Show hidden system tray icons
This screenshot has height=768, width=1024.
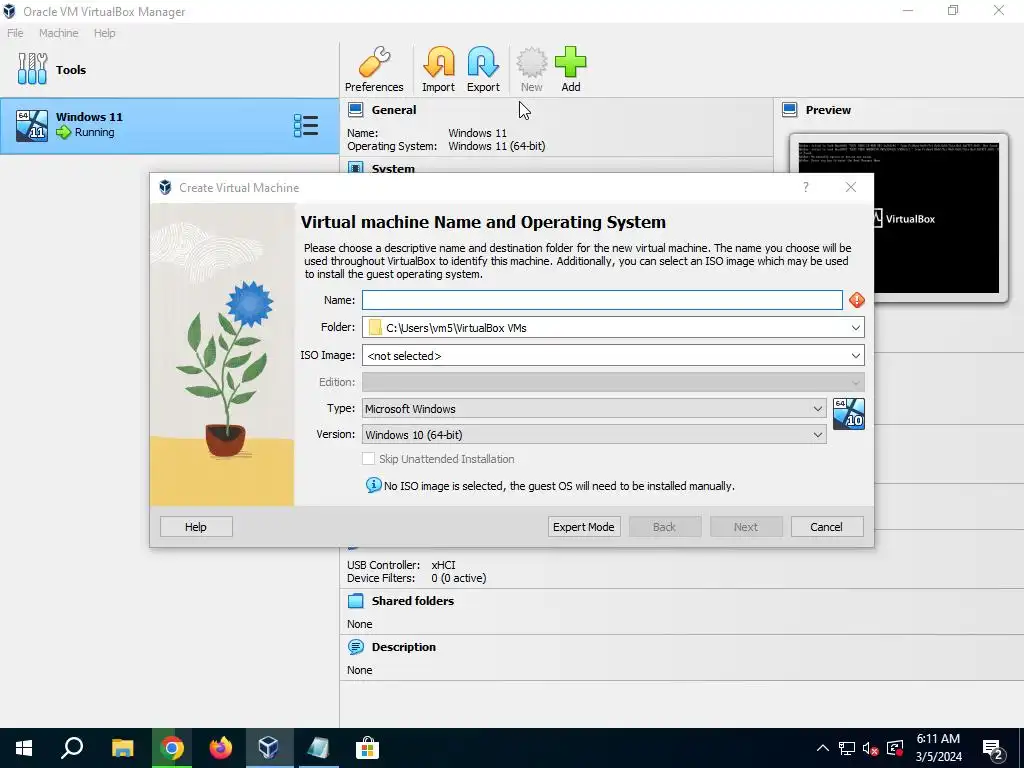823,748
